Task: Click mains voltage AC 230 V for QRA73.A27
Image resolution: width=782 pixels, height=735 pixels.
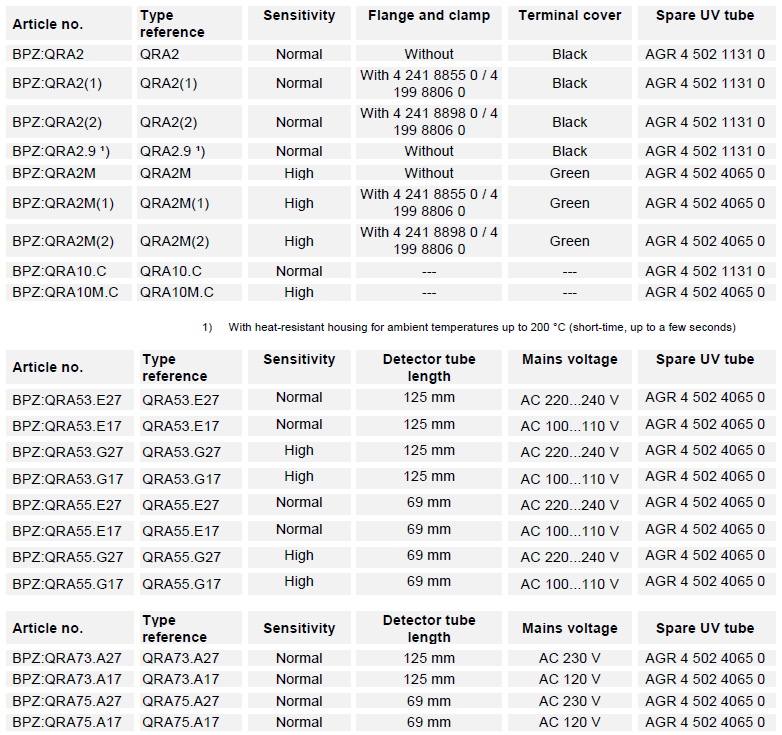Action: [x=570, y=658]
